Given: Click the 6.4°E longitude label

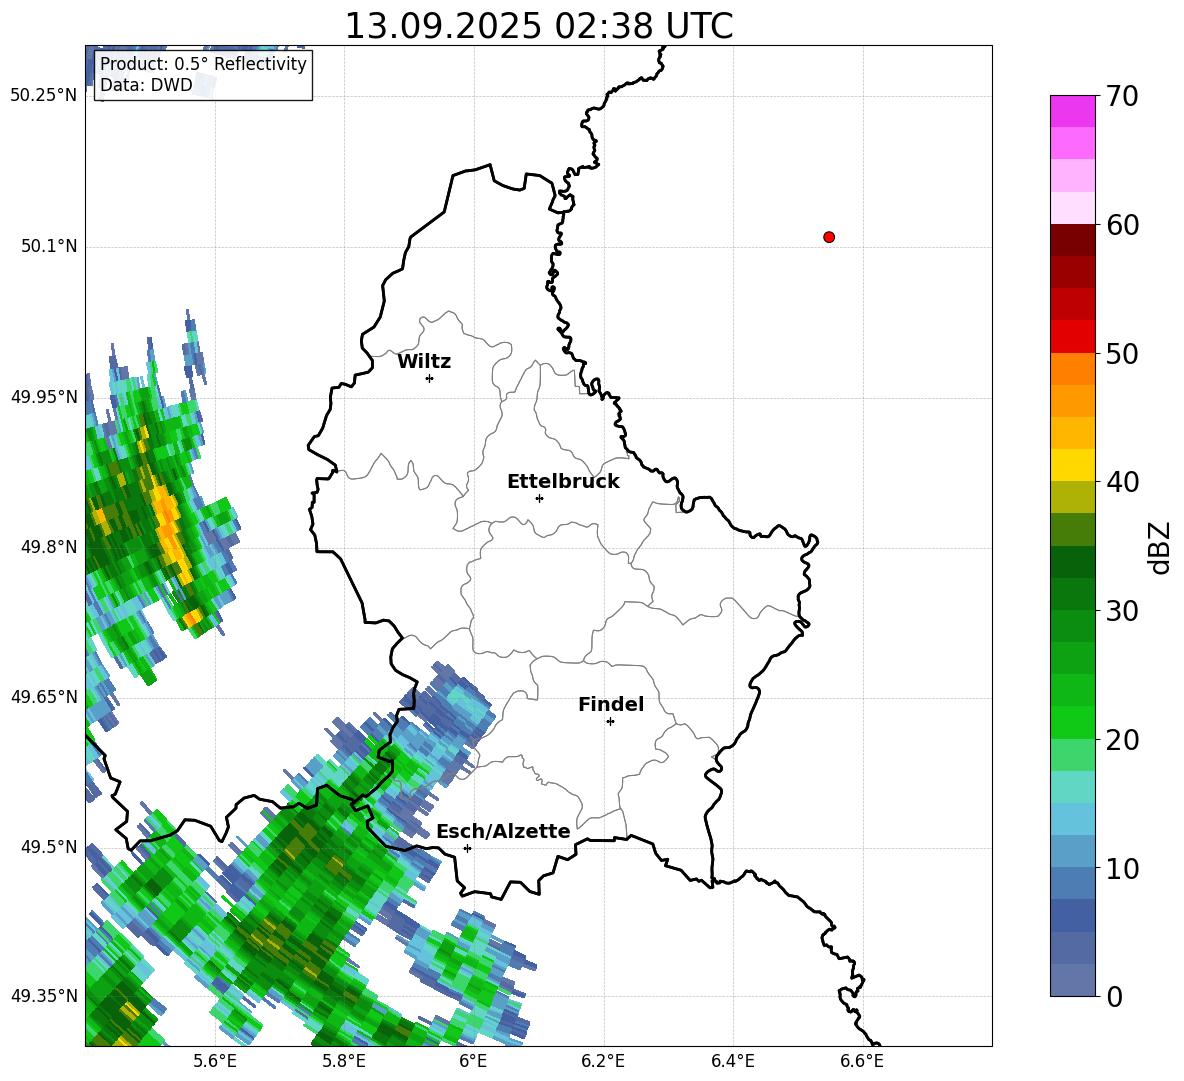Looking at the screenshot, I should pos(732,1061).
